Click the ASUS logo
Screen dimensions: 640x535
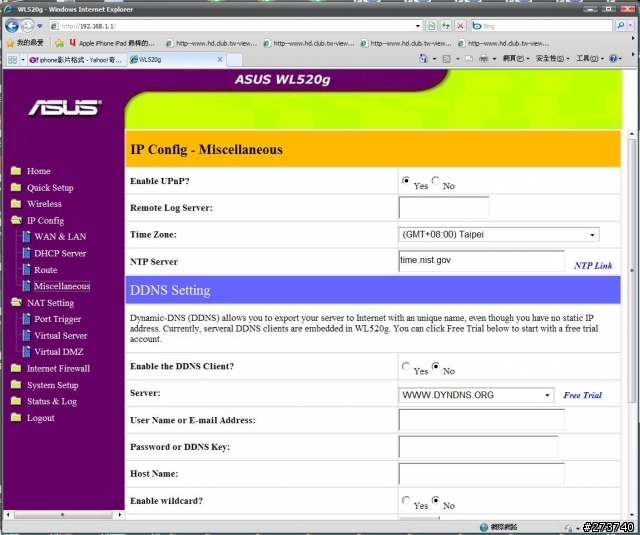tap(64, 108)
